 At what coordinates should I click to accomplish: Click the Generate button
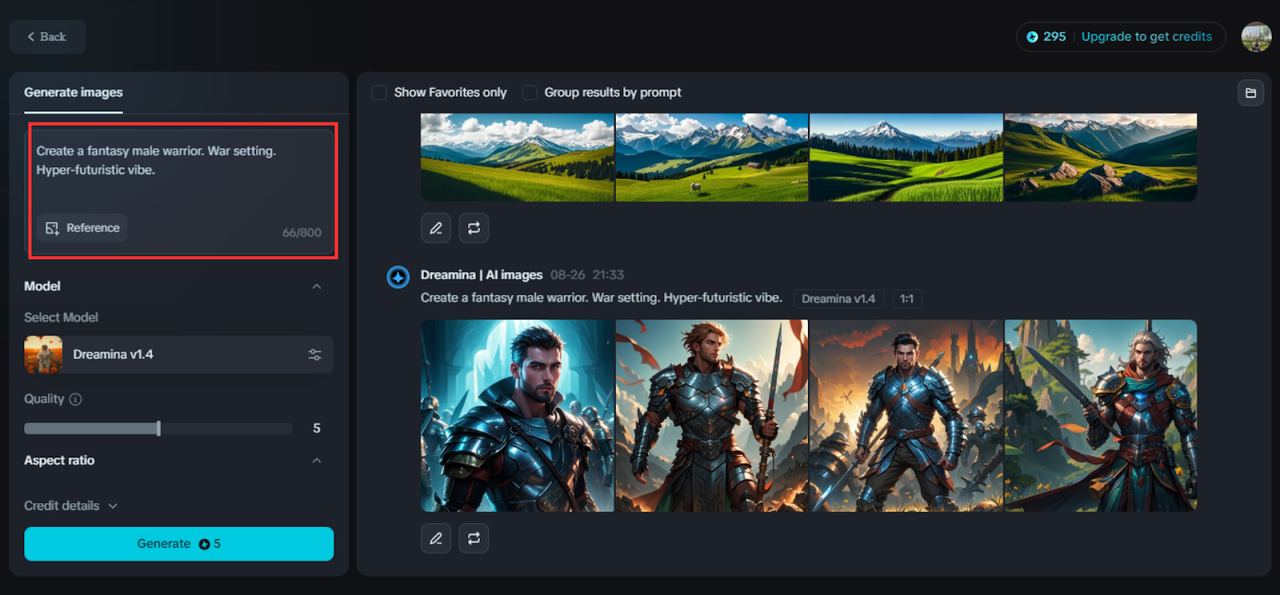[179, 544]
